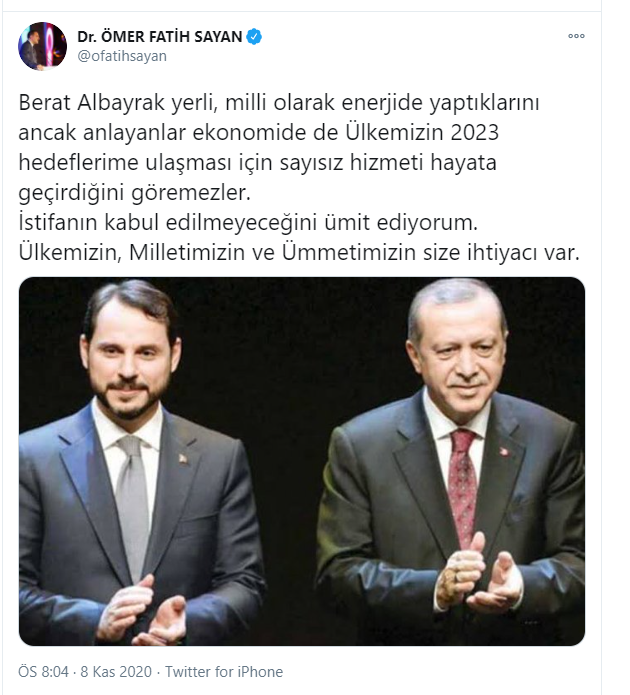Open the author's round profile avatar
630x695 pixels.
42,46
